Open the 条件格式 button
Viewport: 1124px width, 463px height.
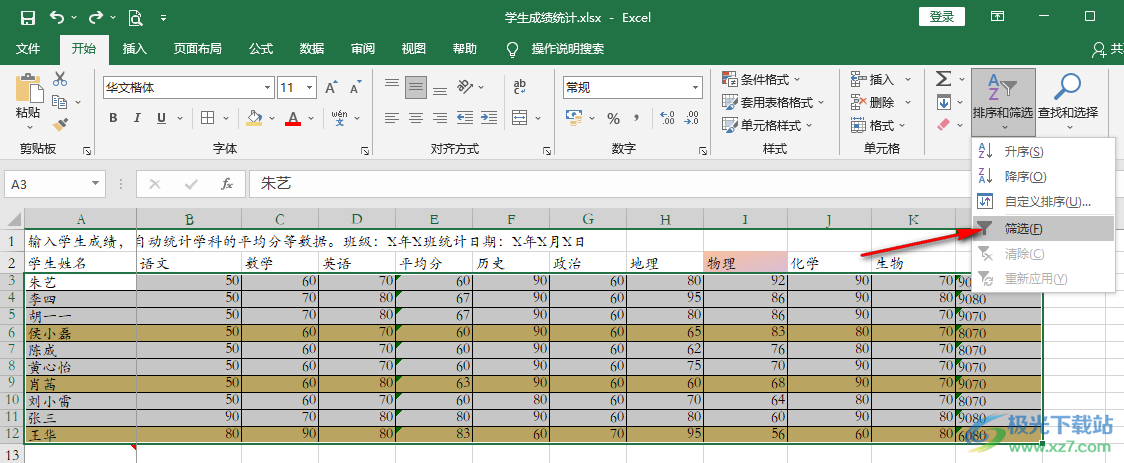tap(763, 79)
